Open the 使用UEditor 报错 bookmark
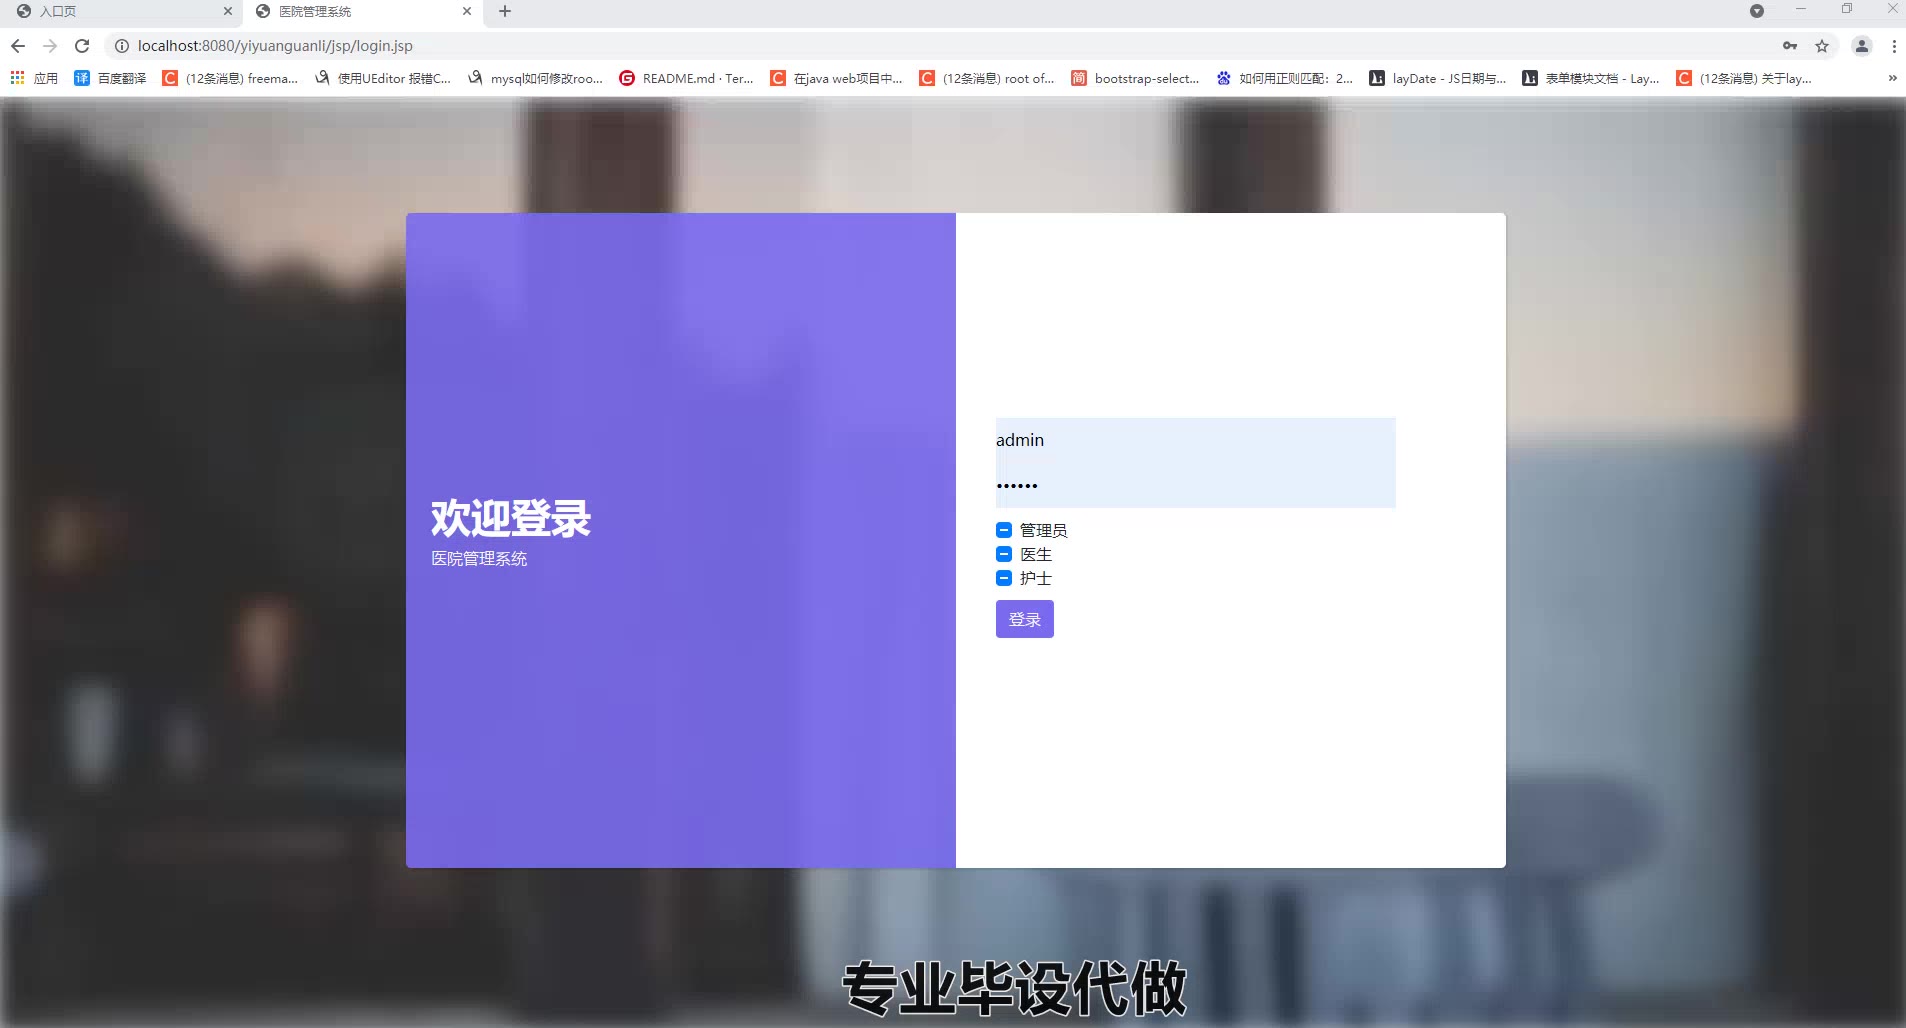 pyautogui.click(x=383, y=78)
